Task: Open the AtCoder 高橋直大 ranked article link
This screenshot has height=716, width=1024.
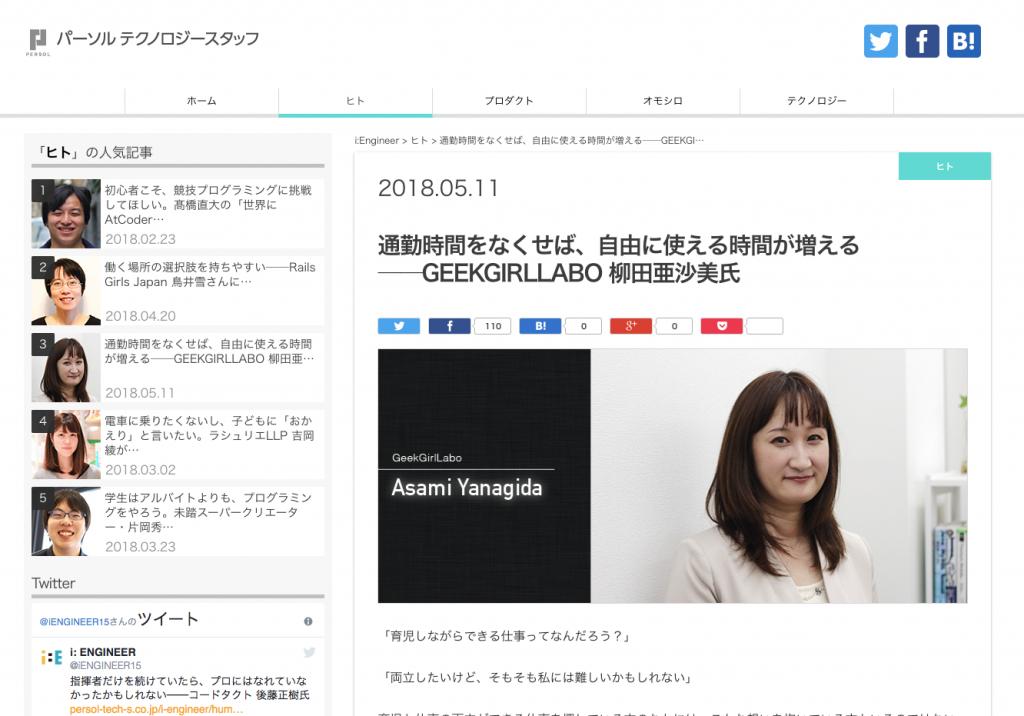Action: point(208,204)
